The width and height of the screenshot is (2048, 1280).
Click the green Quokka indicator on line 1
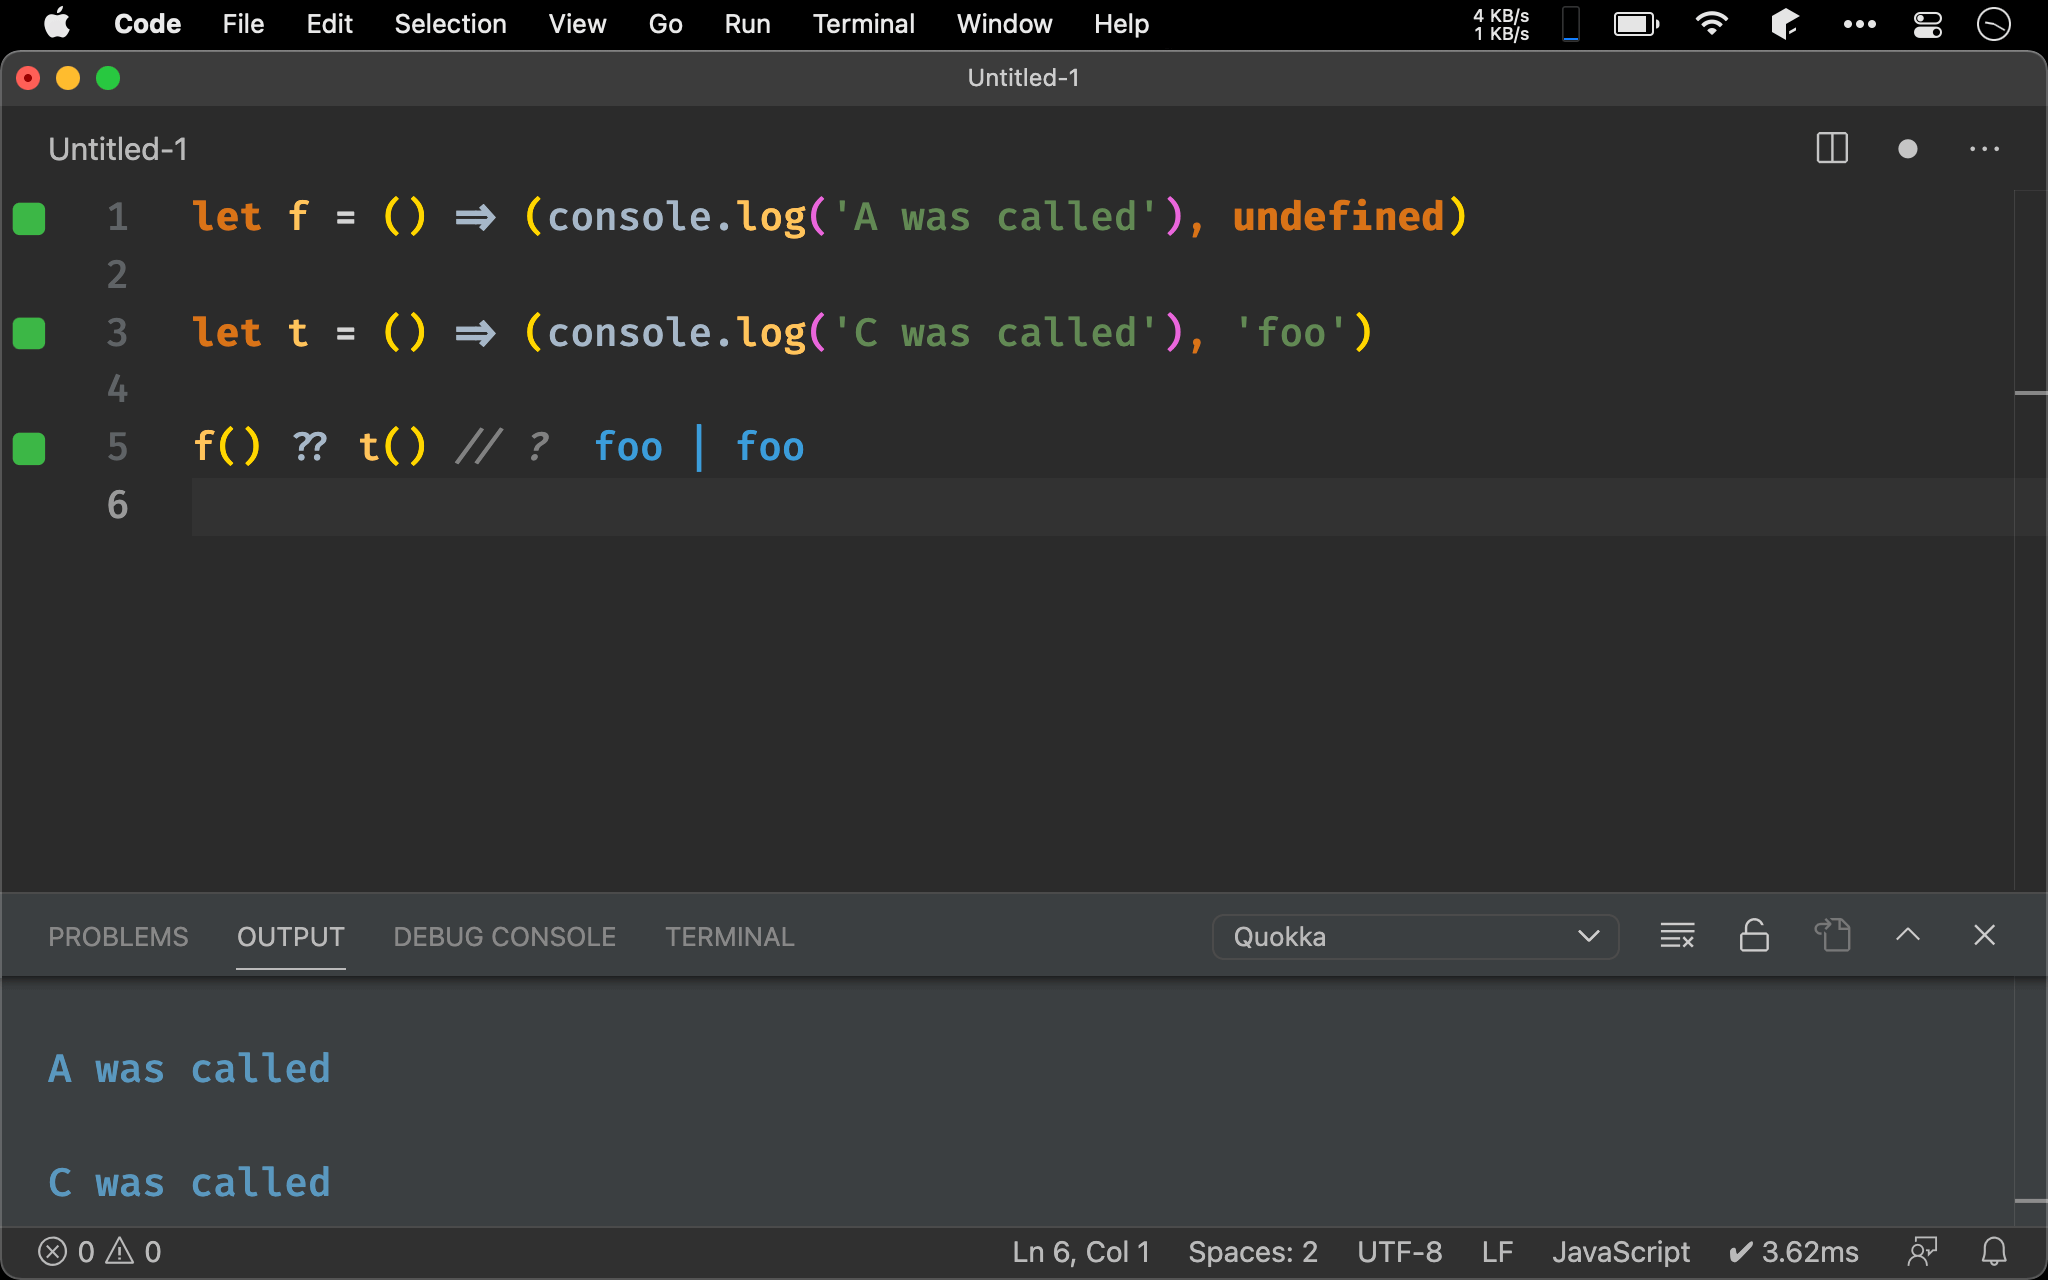coord(29,218)
